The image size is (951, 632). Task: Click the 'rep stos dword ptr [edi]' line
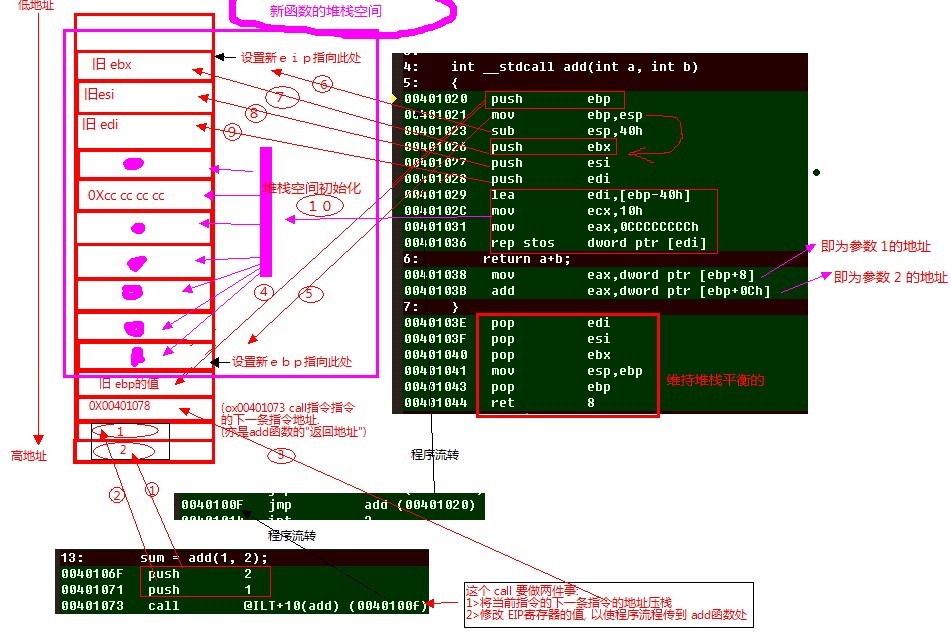point(599,243)
